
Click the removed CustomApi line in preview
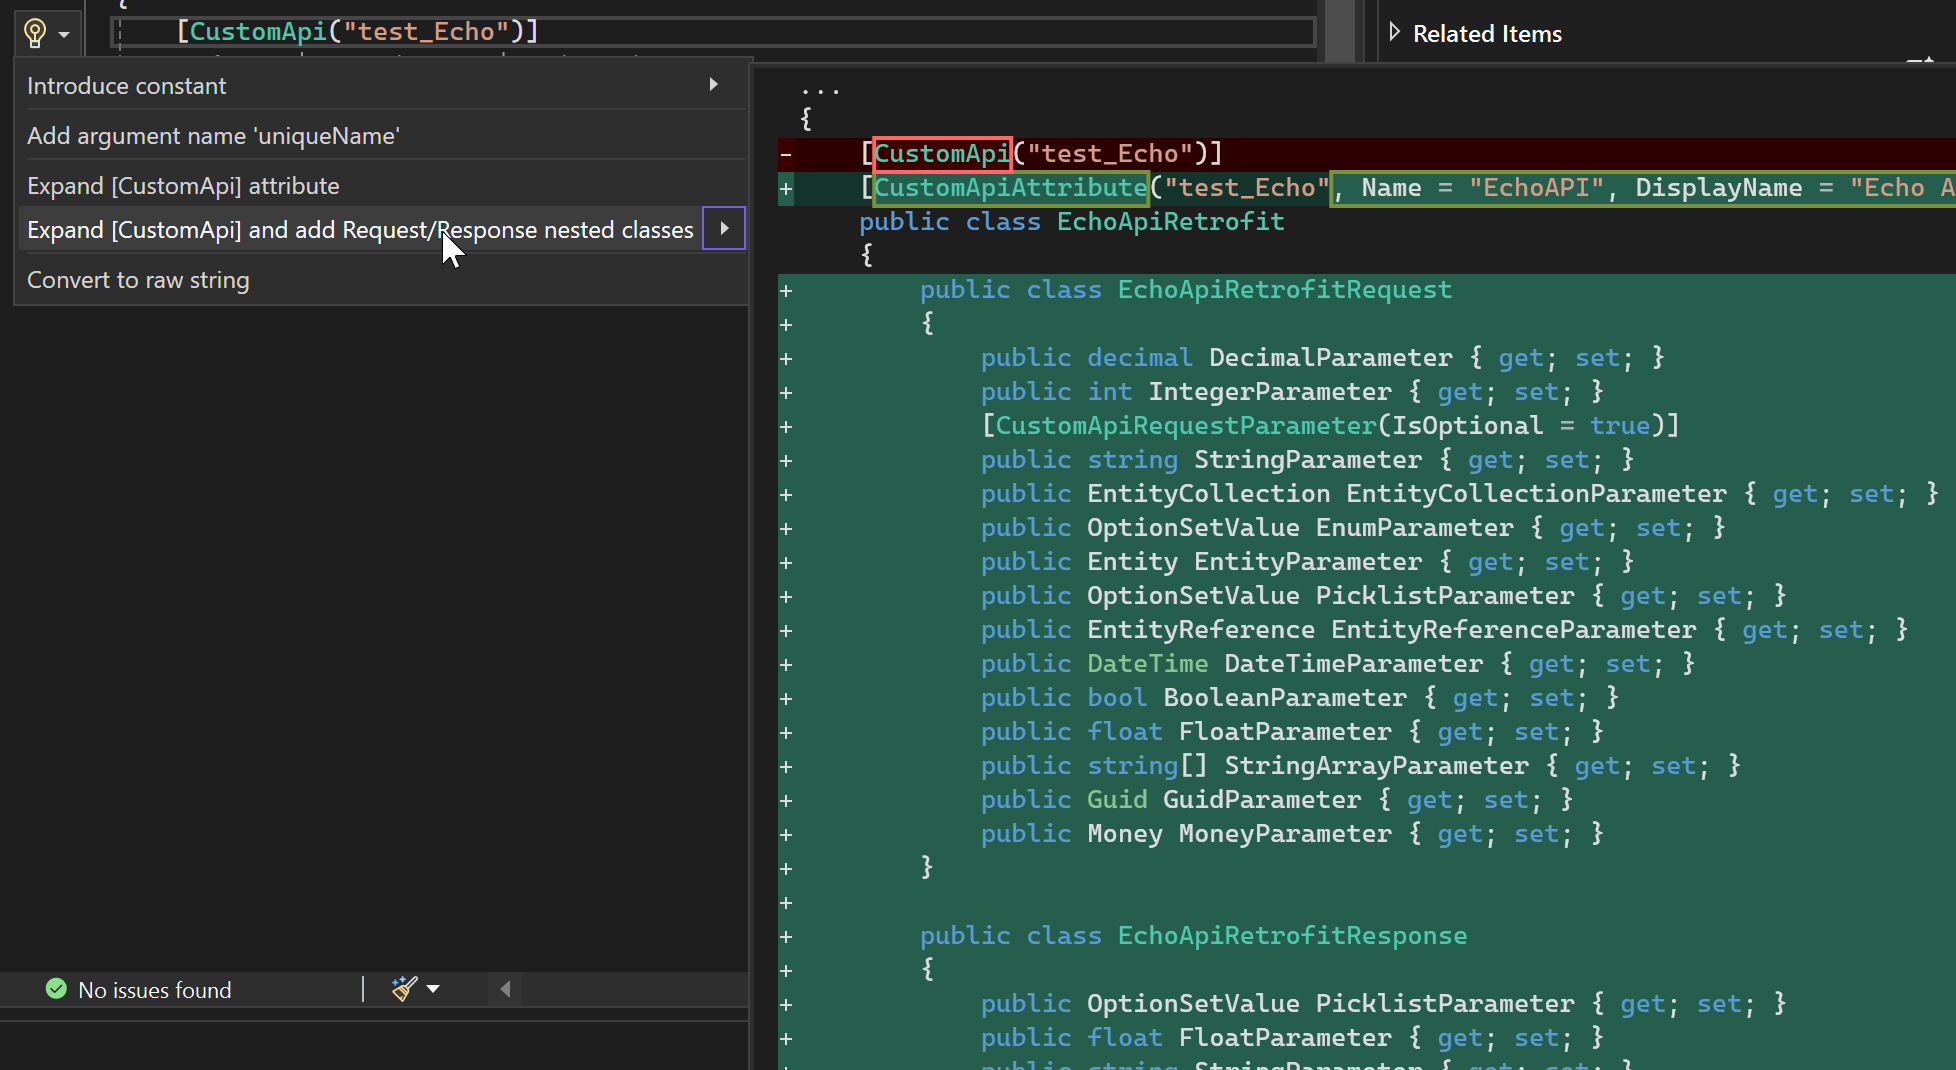(1041, 154)
